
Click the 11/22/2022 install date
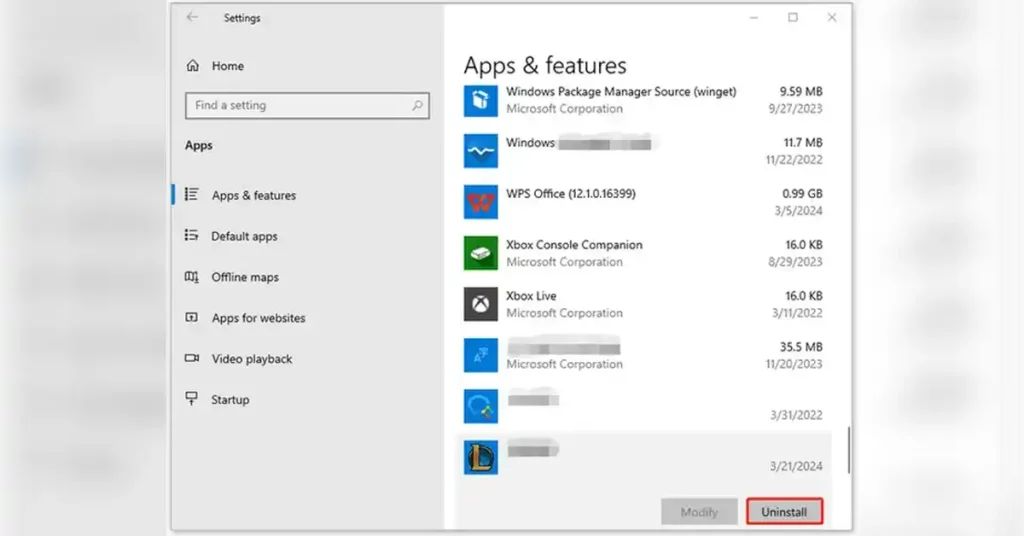(794, 159)
